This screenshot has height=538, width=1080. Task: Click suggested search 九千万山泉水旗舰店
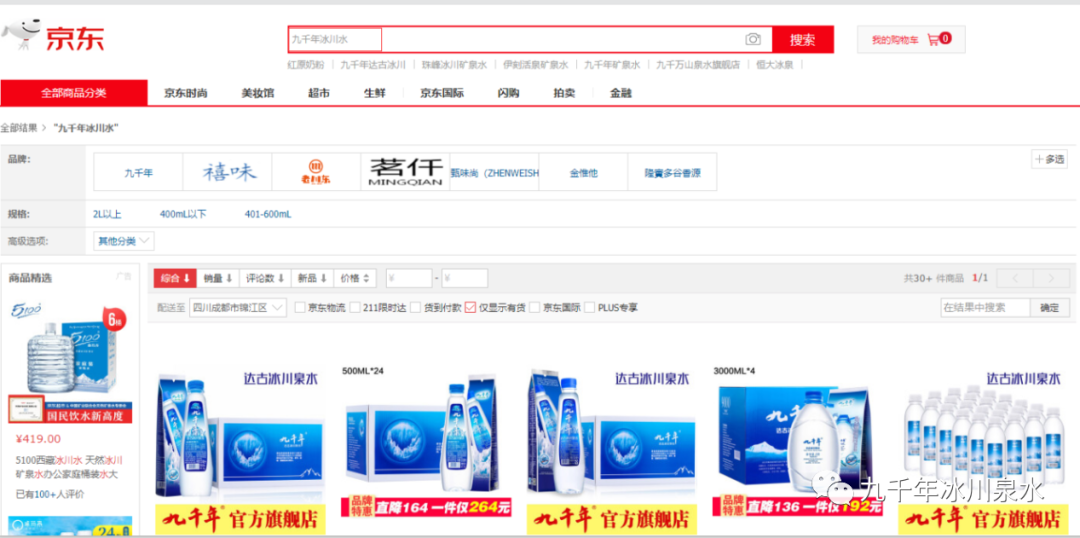698,65
